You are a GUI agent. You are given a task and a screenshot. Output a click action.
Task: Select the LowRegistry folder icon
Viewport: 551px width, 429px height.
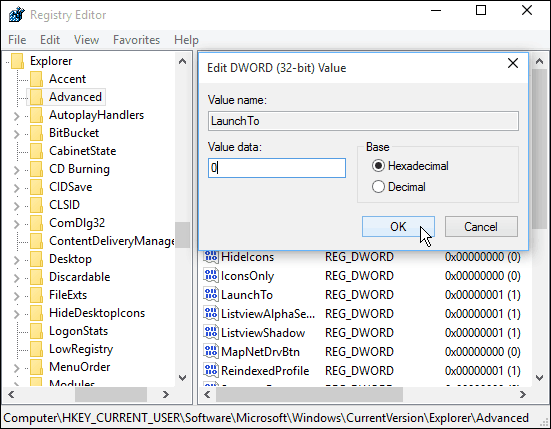pos(36,349)
